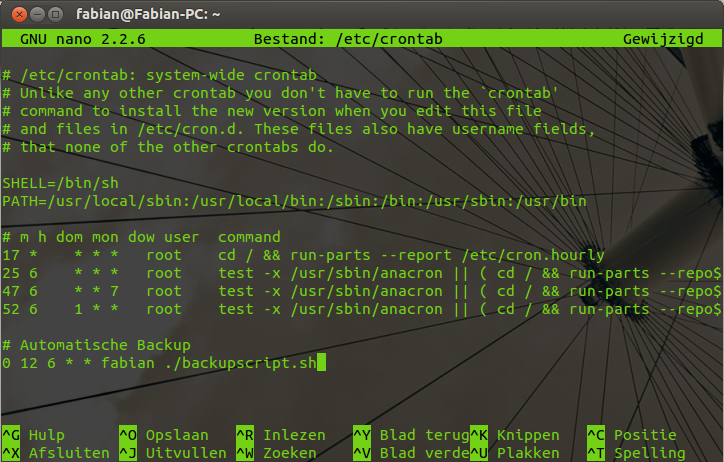The height and width of the screenshot is (462, 724).
Task: Click the ^U Plakken shortcut
Action: 515,453
